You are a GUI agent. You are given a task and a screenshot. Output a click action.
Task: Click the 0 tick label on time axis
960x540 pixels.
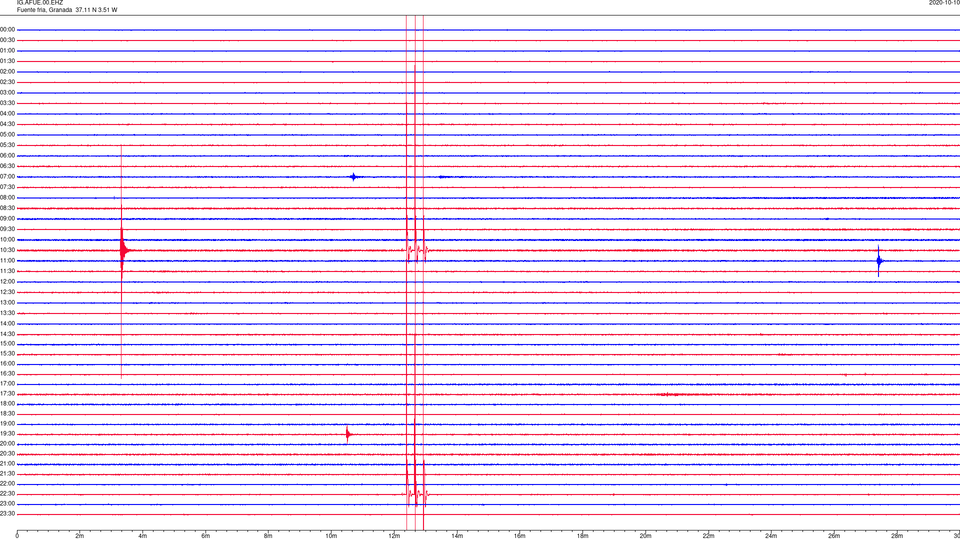coord(17,536)
